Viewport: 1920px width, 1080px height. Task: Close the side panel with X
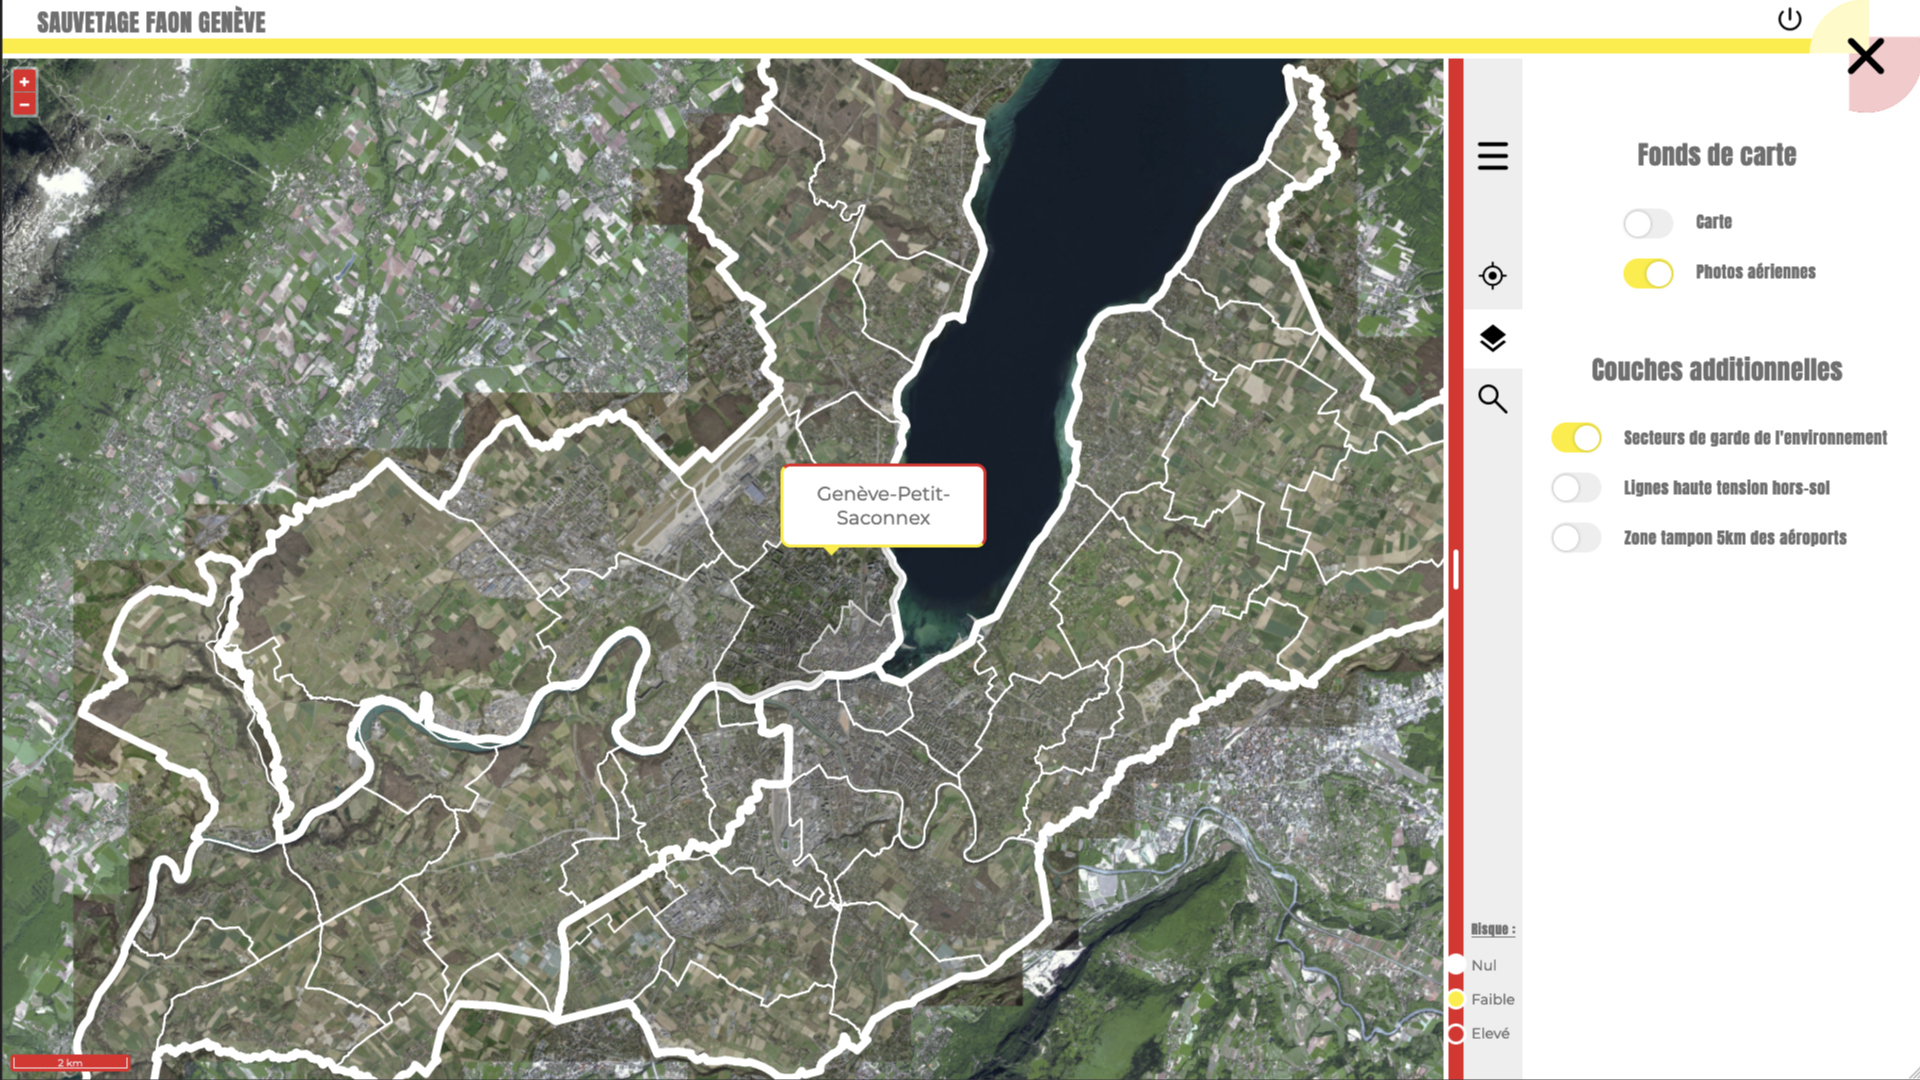(x=1865, y=57)
